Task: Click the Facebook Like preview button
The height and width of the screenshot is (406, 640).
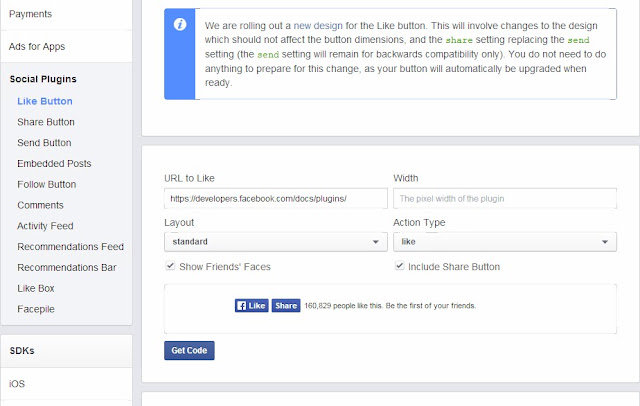Action: pyautogui.click(x=251, y=306)
